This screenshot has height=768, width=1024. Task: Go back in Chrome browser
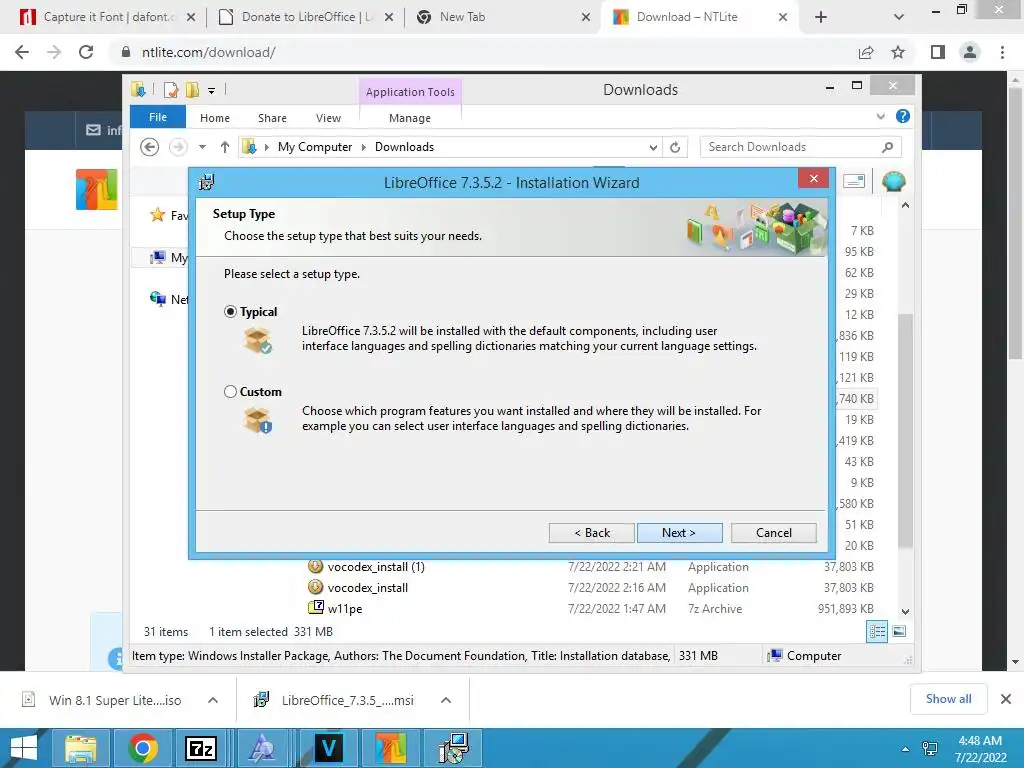point(22,52)
